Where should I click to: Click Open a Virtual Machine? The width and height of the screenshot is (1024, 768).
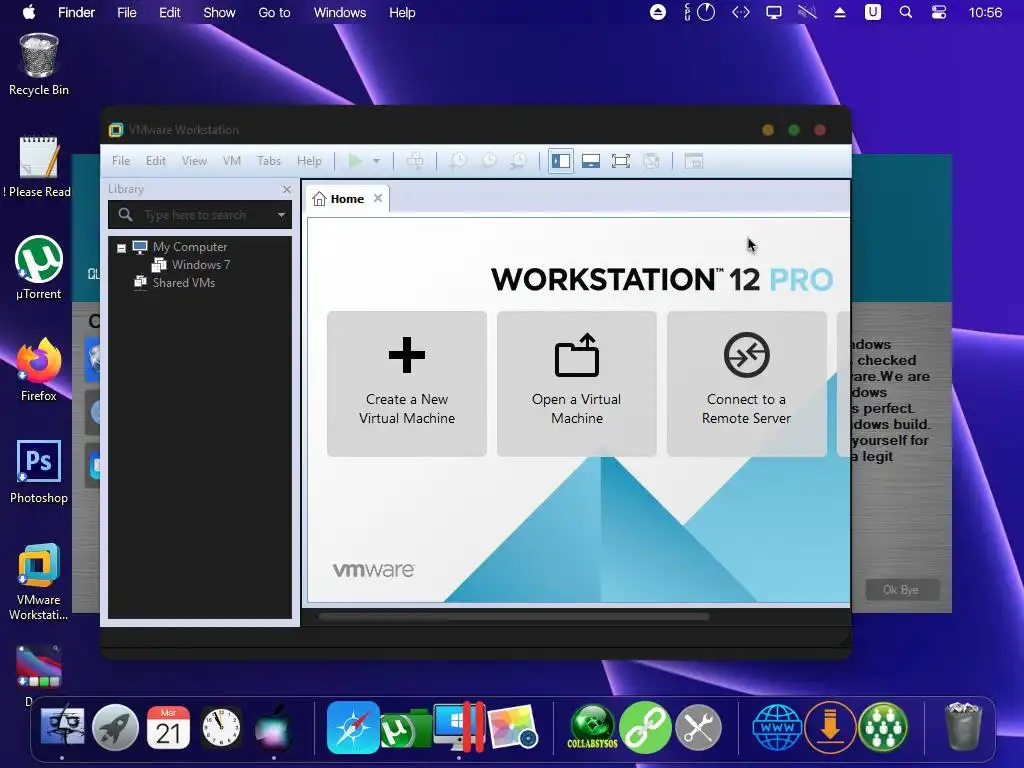pyautogui.click(x=577, y=384)
